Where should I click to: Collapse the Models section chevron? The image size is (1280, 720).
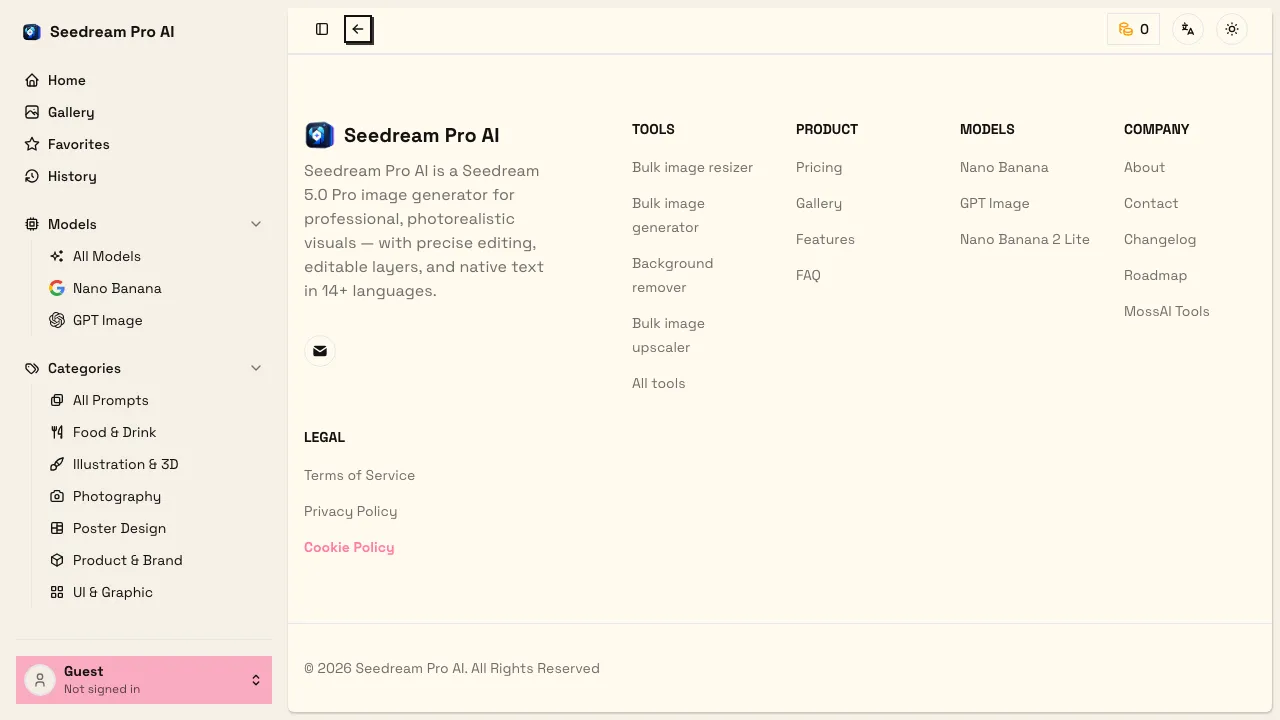point(256,224)
